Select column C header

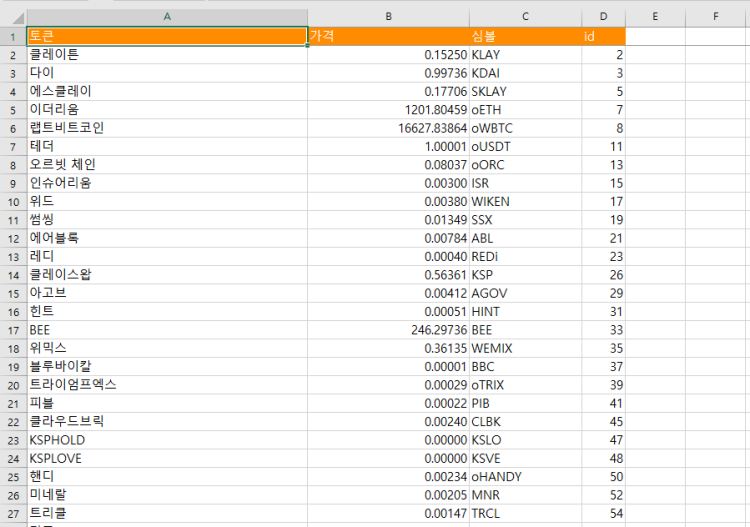click(525, 17)
